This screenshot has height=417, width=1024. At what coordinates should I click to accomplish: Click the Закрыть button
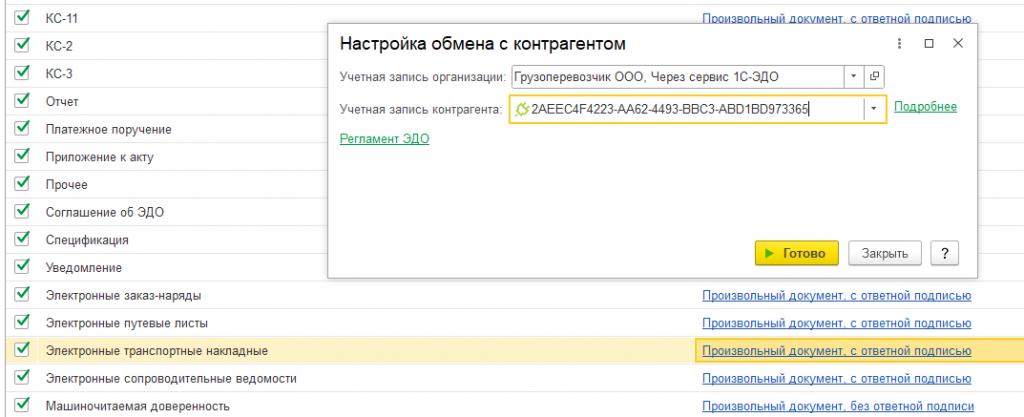click(x=885, y=253)
